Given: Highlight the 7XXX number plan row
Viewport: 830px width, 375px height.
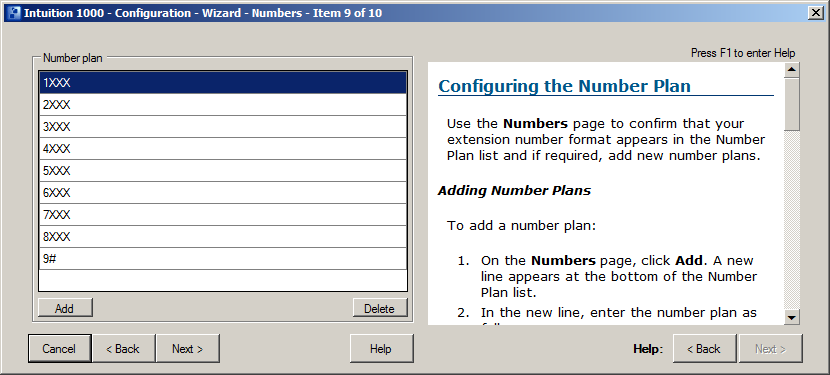Looking at the screenshot, I should point(223,215).
